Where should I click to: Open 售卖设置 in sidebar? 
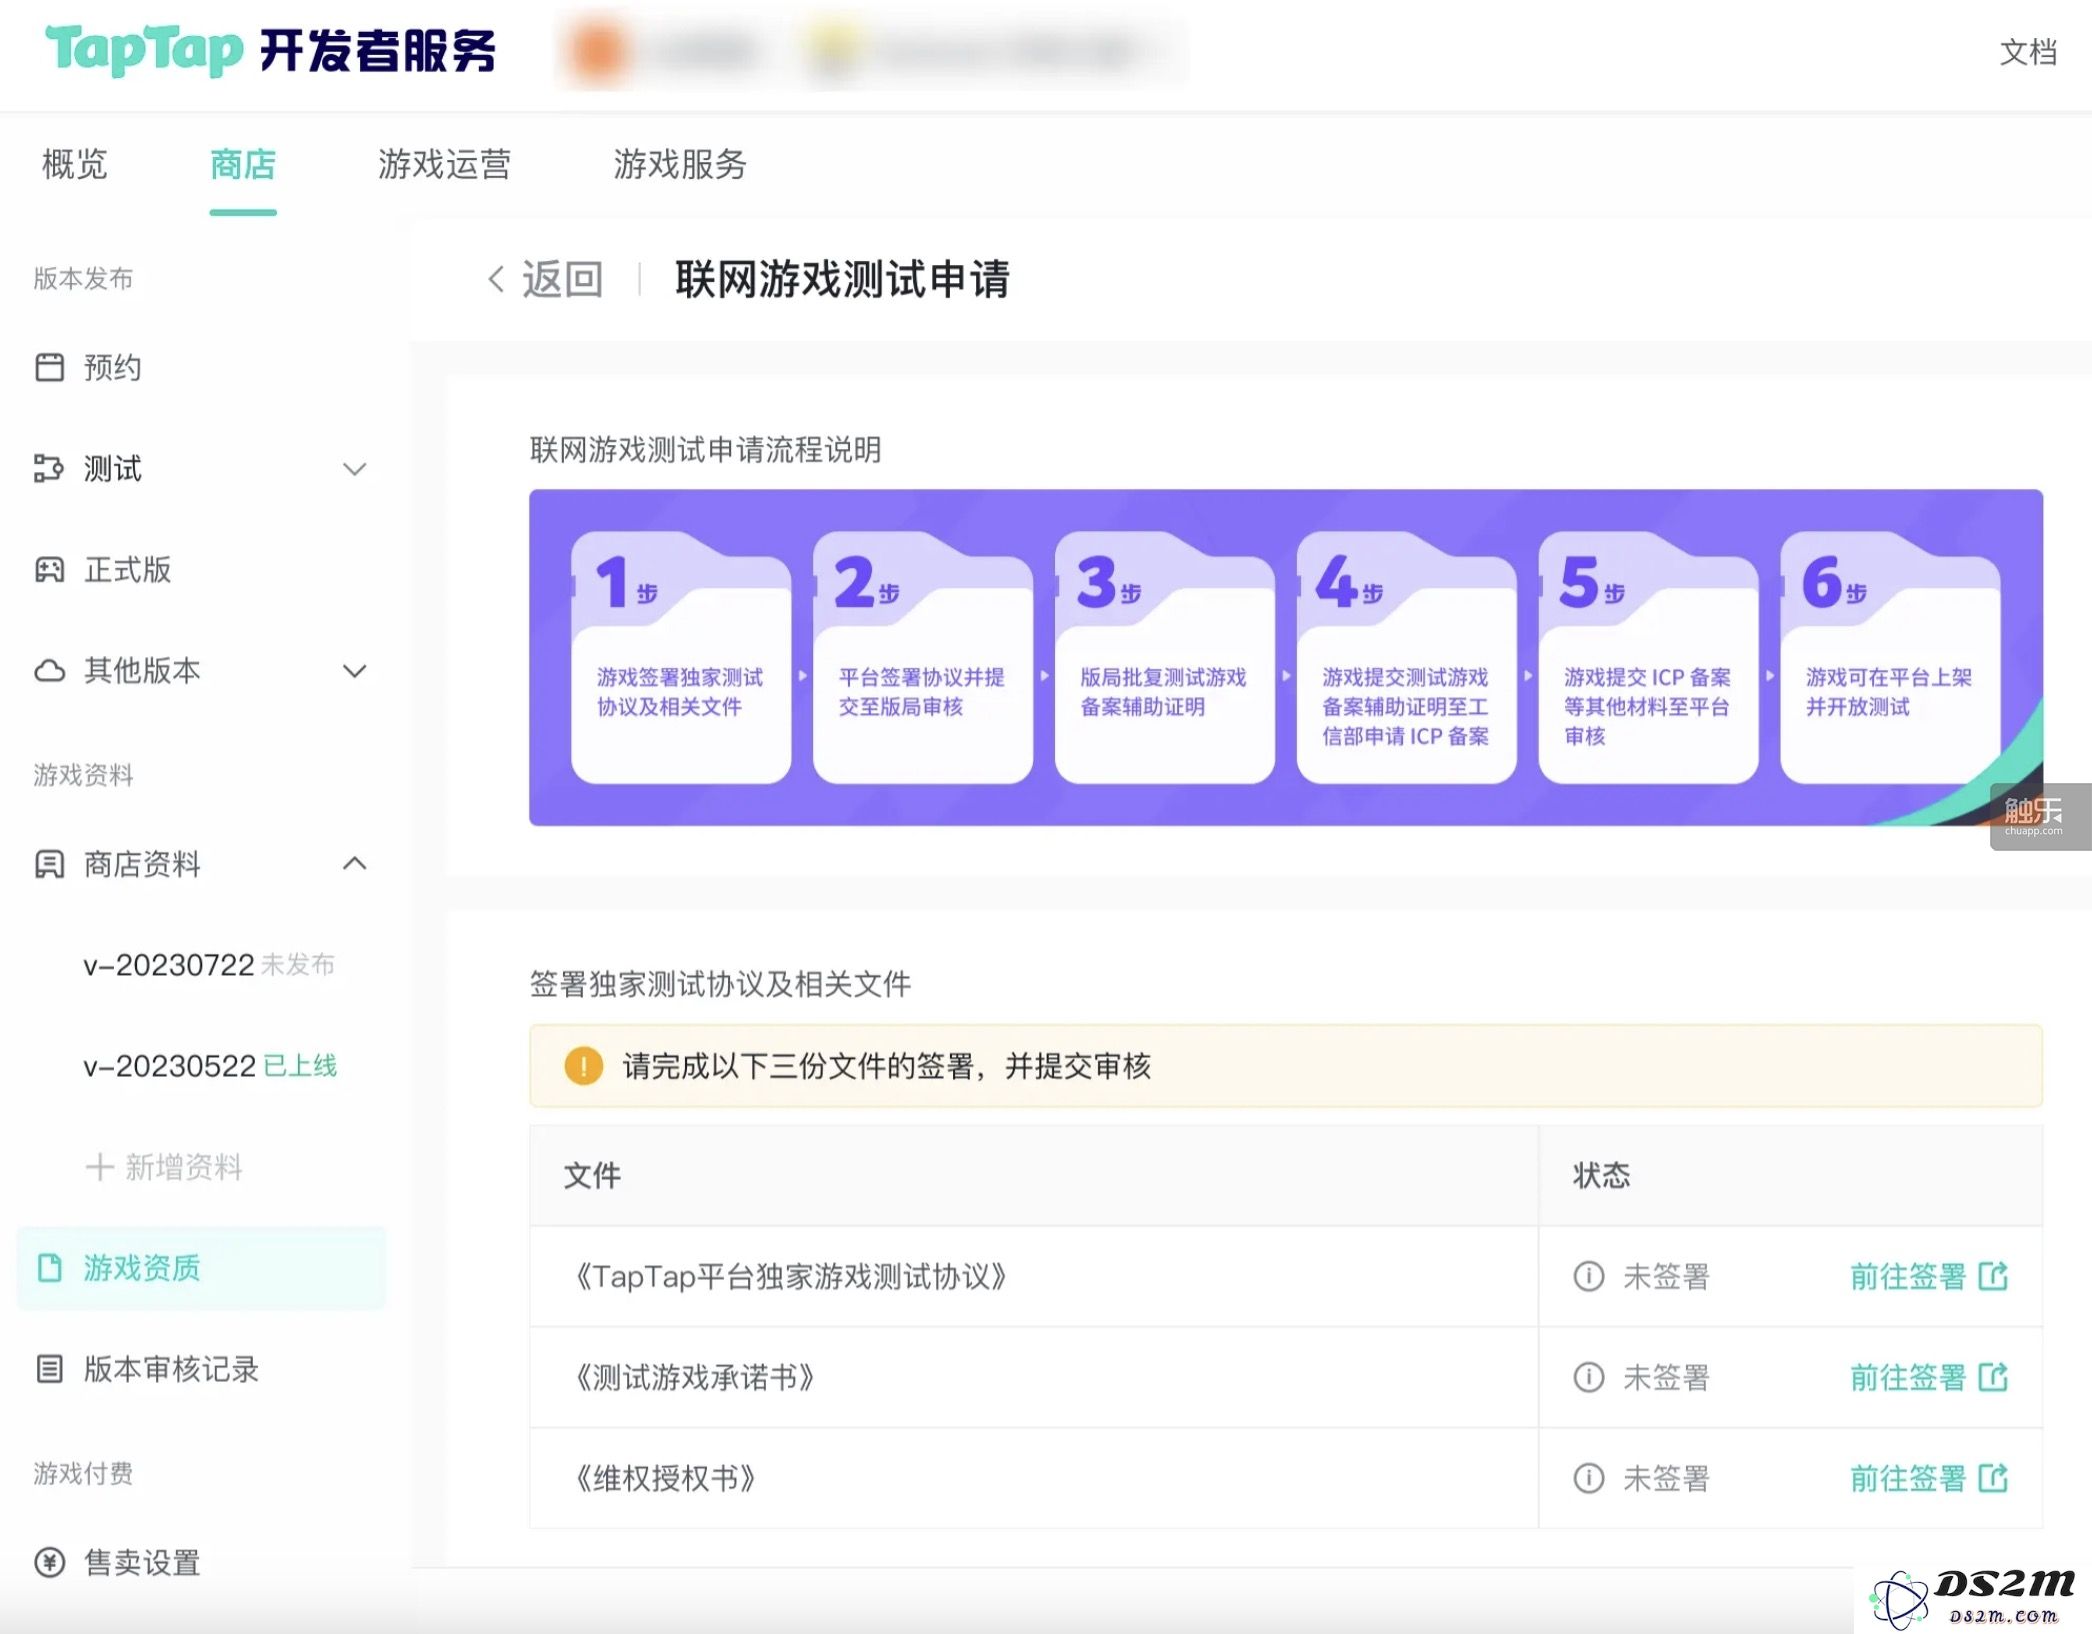(142, 1561)
